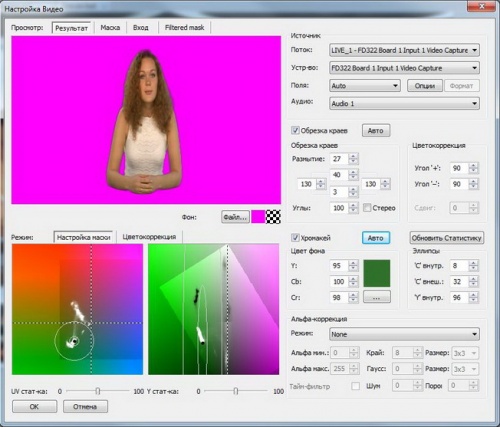Click the Обновить Статистику button
The width and height of the screenshot is (500, 427).
click(x=447, y=238)
